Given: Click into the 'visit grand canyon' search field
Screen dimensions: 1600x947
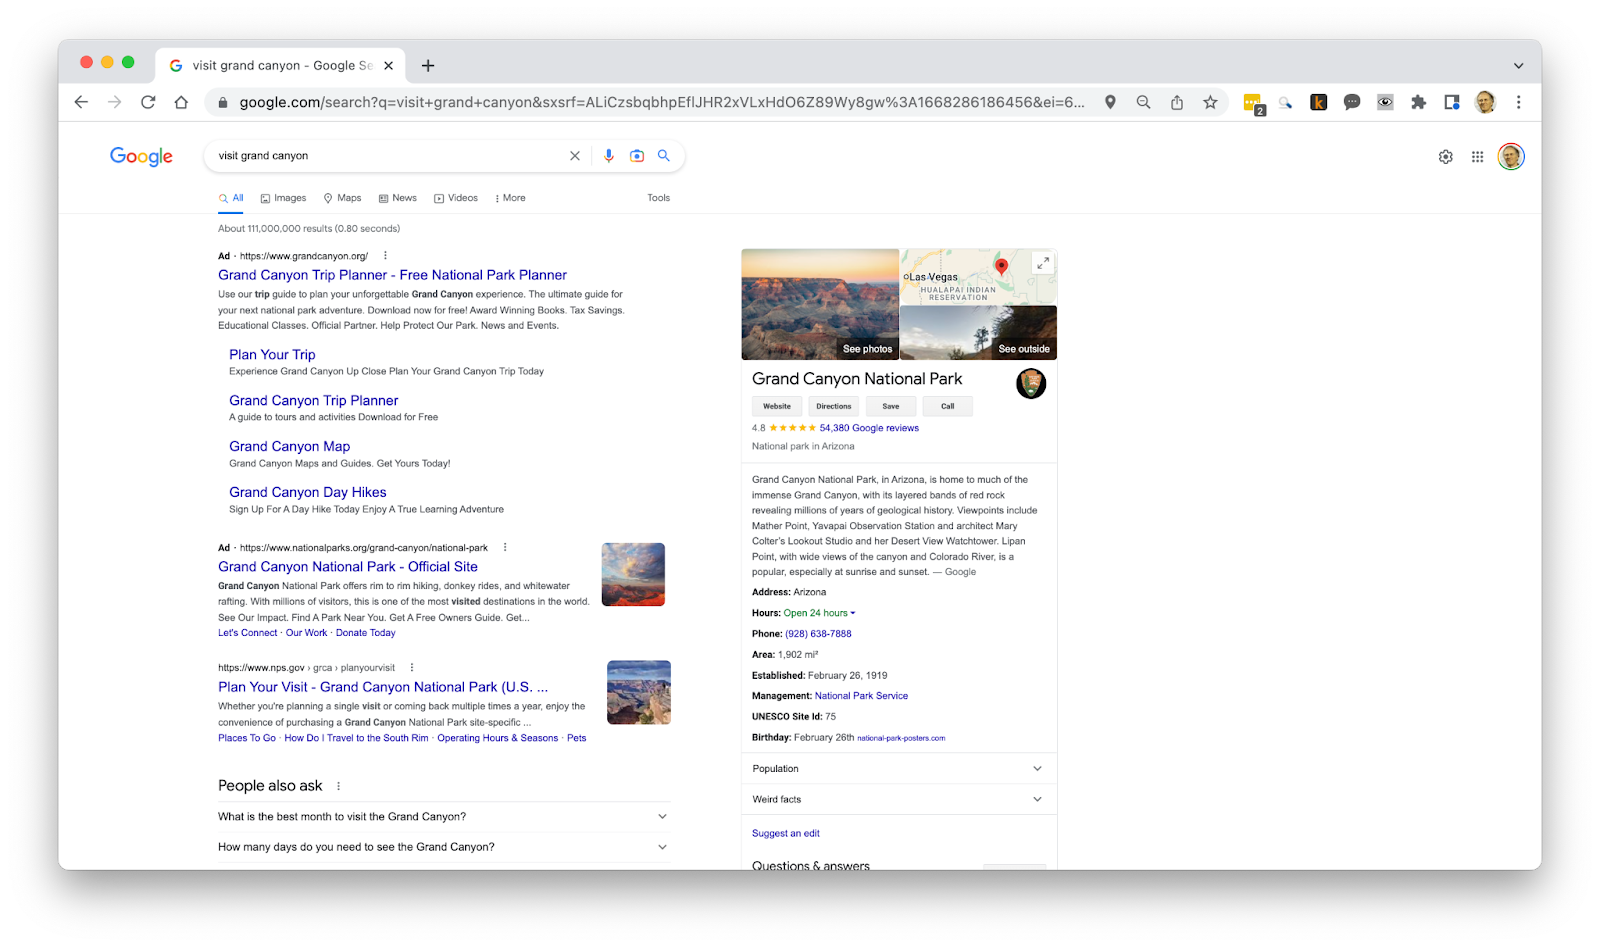Looking at the screenshot, I should (390, 156).
